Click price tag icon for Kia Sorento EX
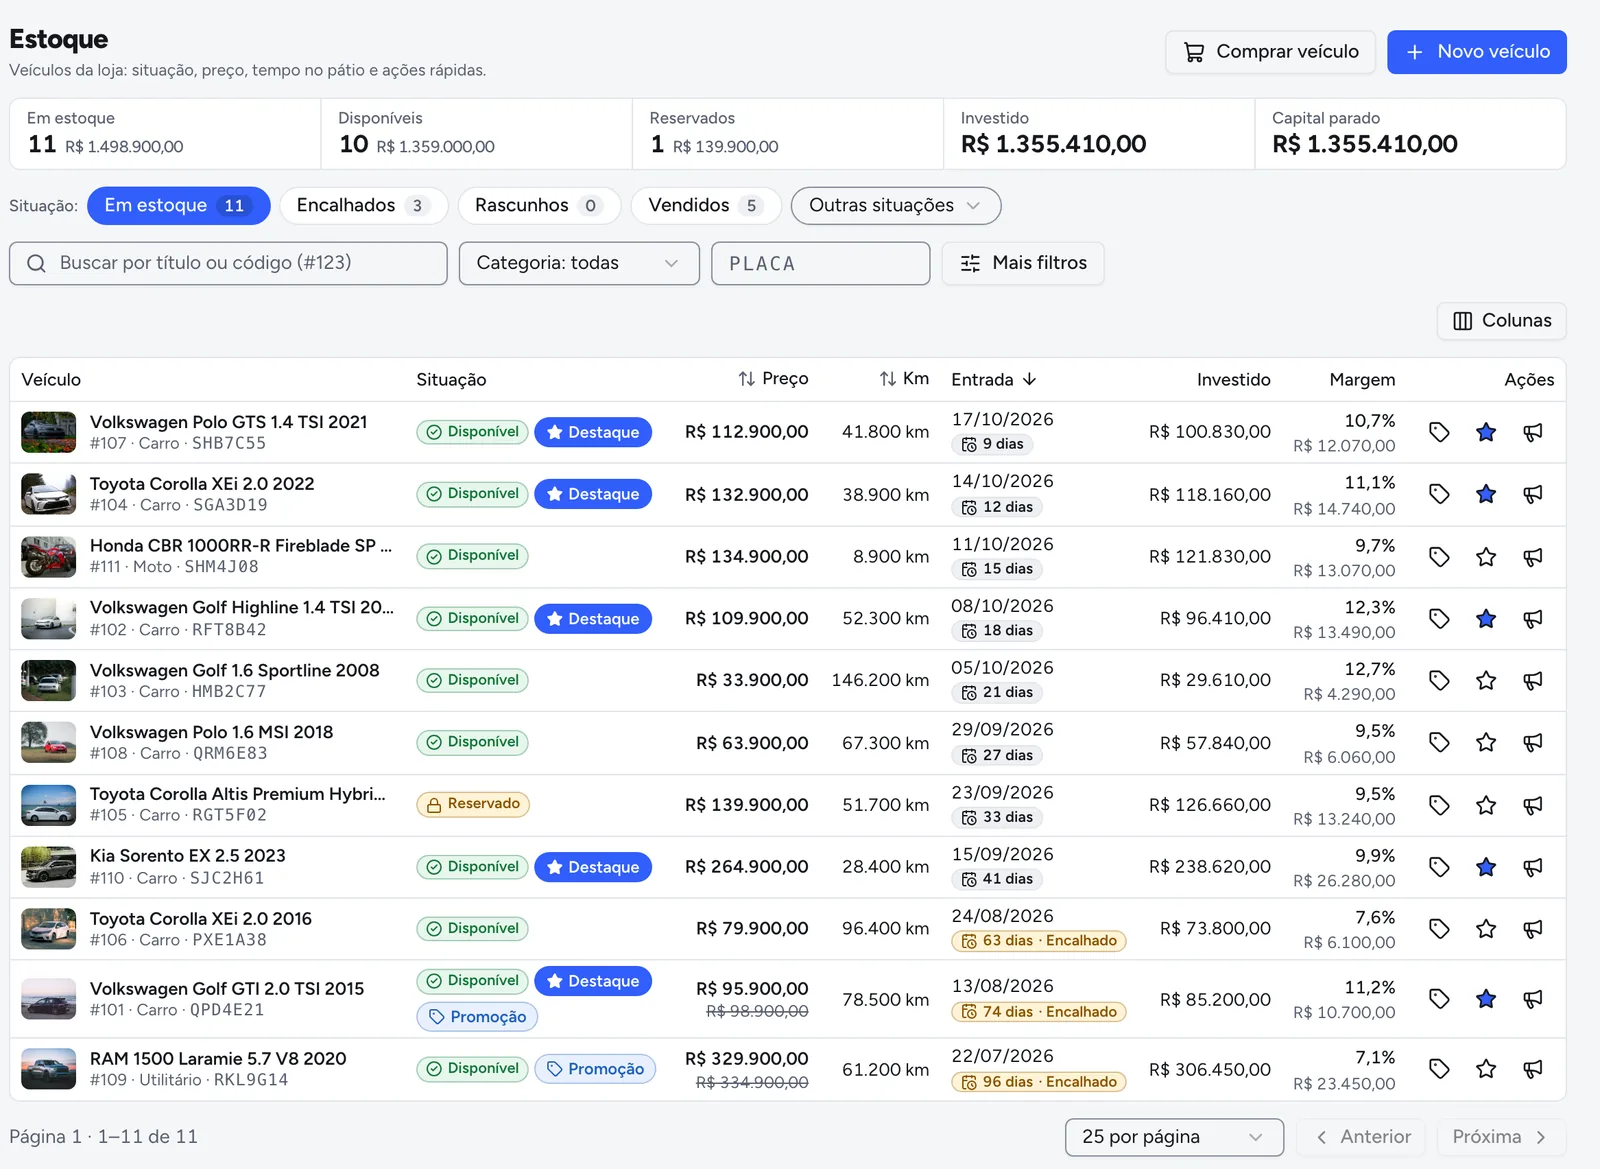Screen dimensions: 1600x1169 1439,867
